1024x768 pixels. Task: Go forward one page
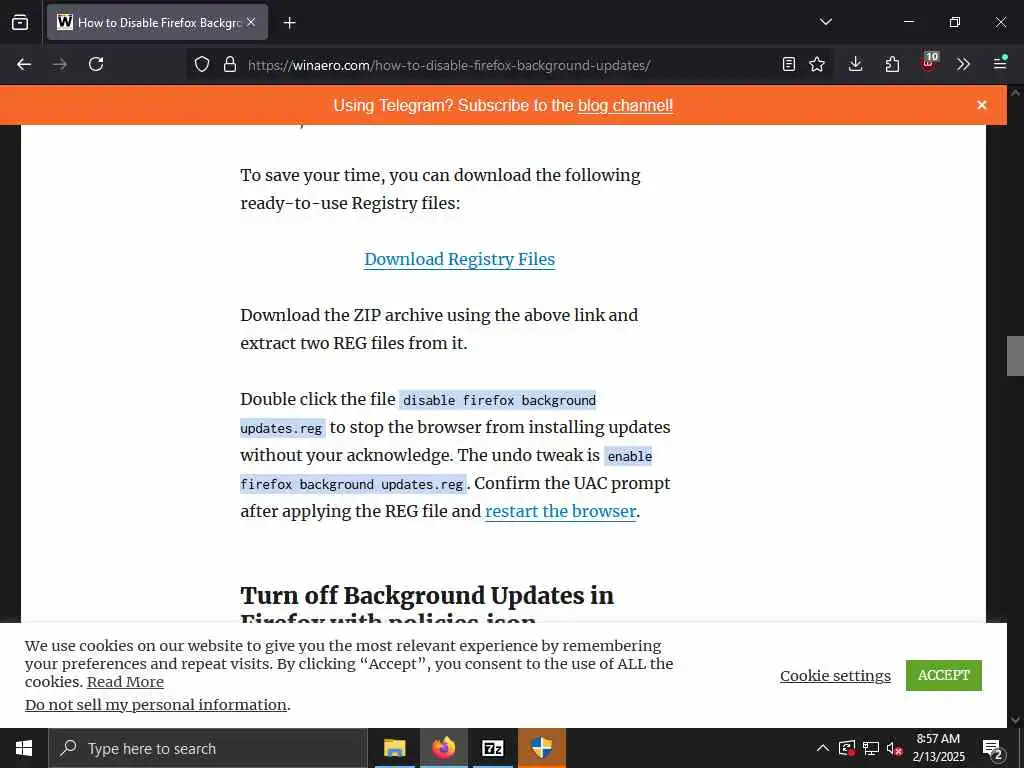click(60, 64)
